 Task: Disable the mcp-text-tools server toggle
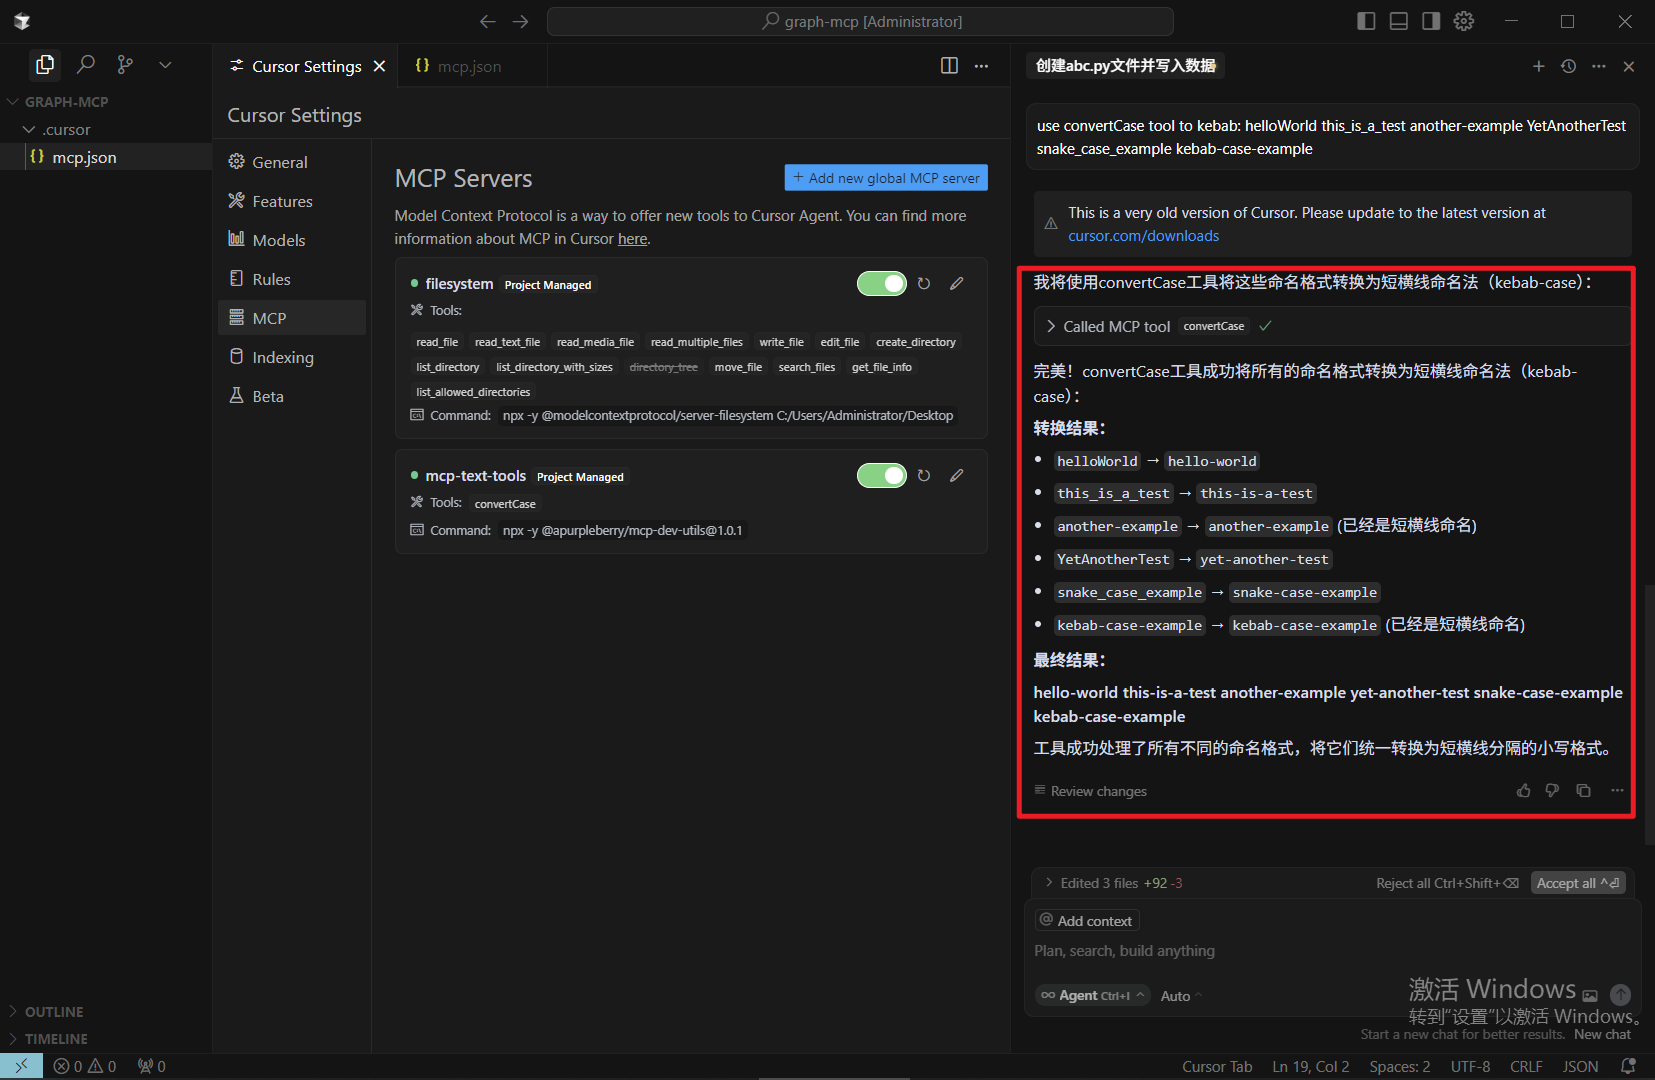coord(882,476)
